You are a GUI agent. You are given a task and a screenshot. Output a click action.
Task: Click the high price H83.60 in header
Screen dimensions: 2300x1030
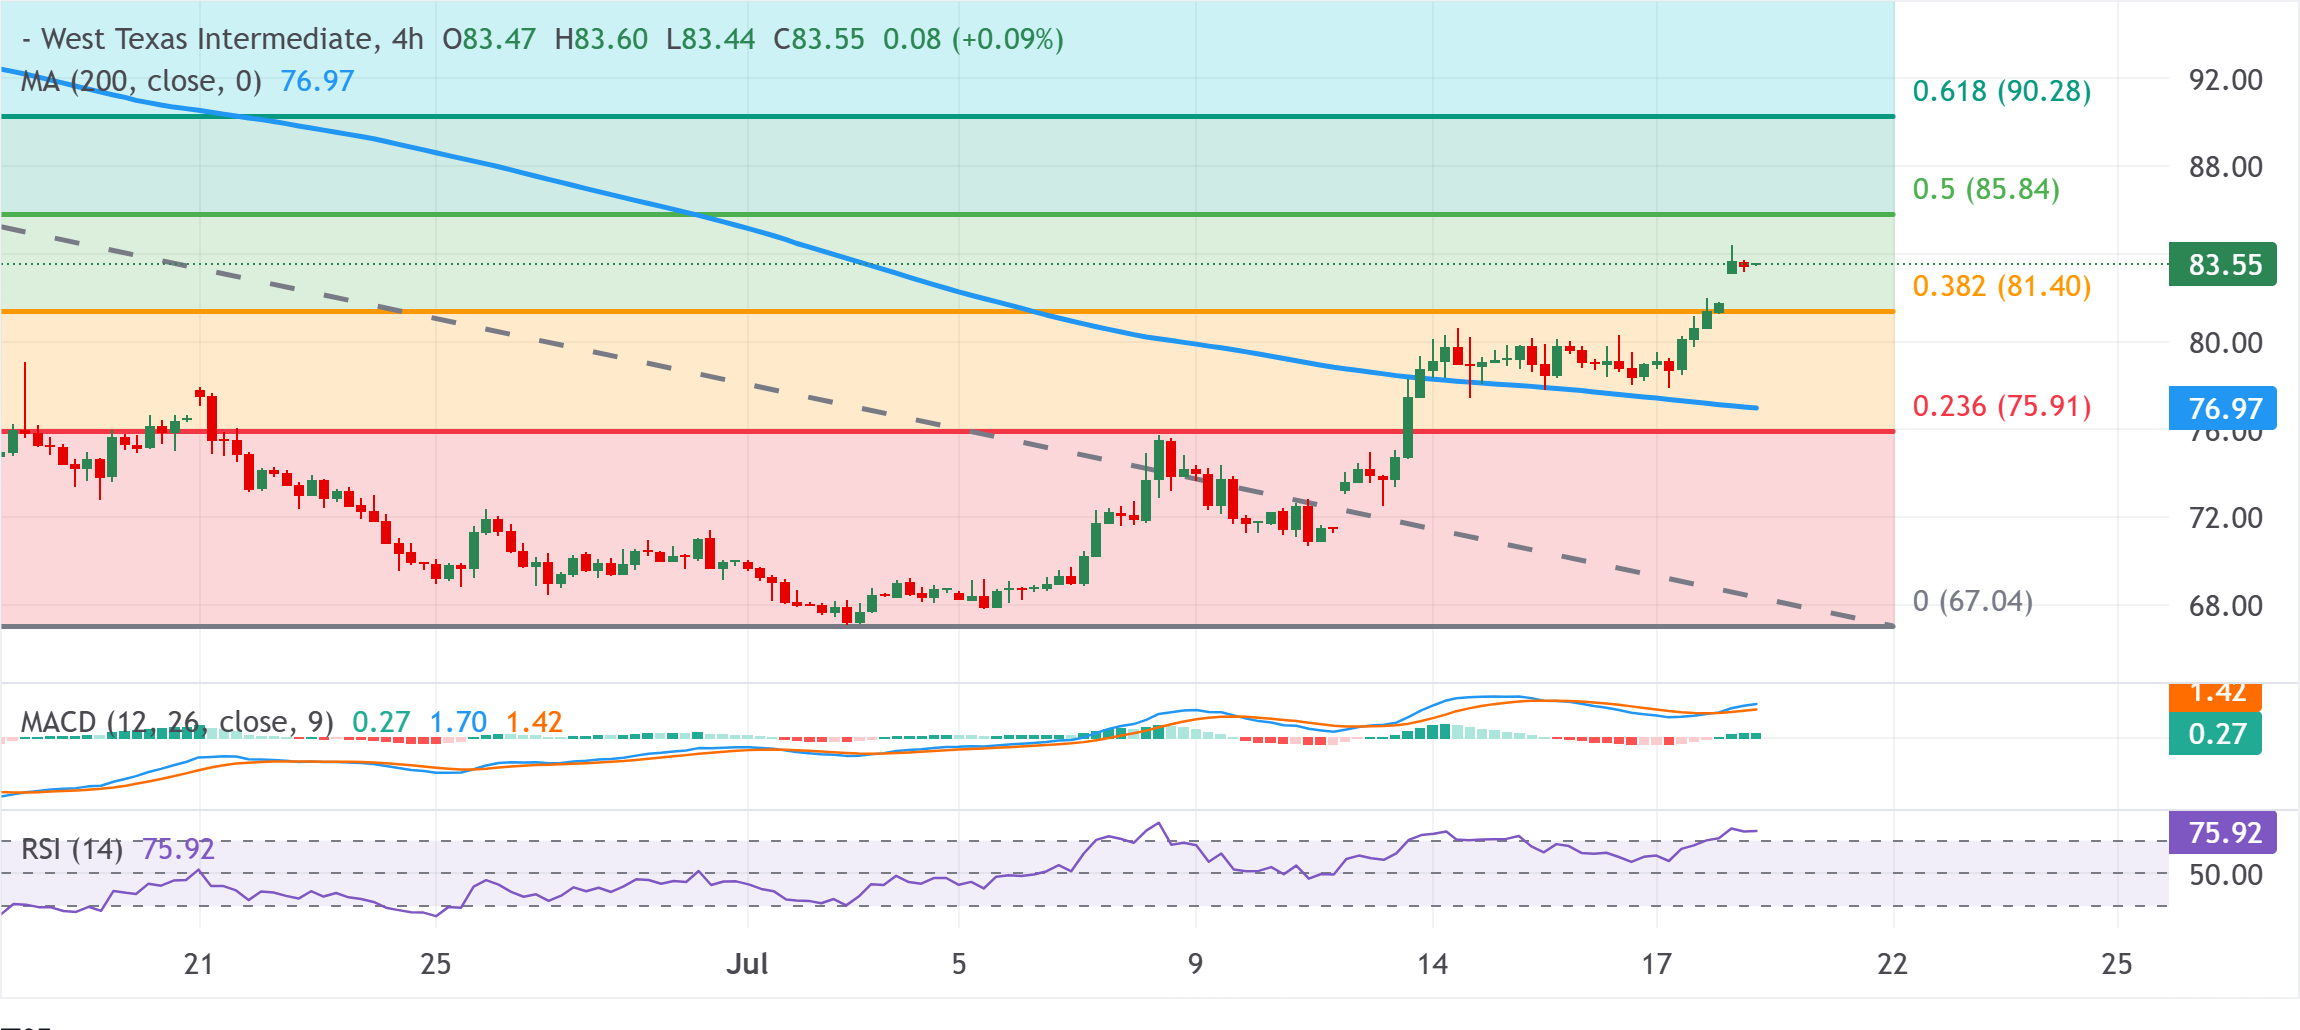(601, 39)
